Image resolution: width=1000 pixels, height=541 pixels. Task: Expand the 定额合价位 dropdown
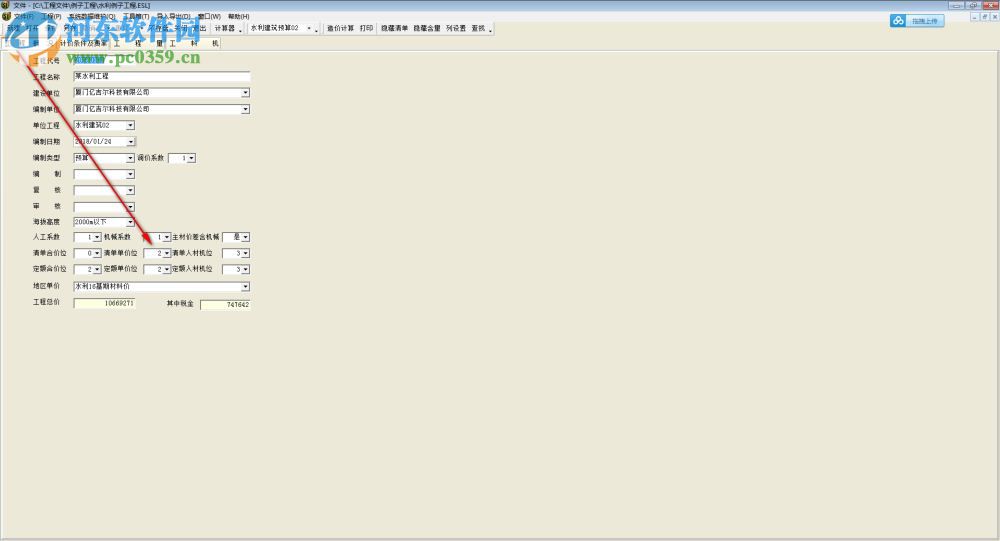pyautogui.click(x=97, y=270)
